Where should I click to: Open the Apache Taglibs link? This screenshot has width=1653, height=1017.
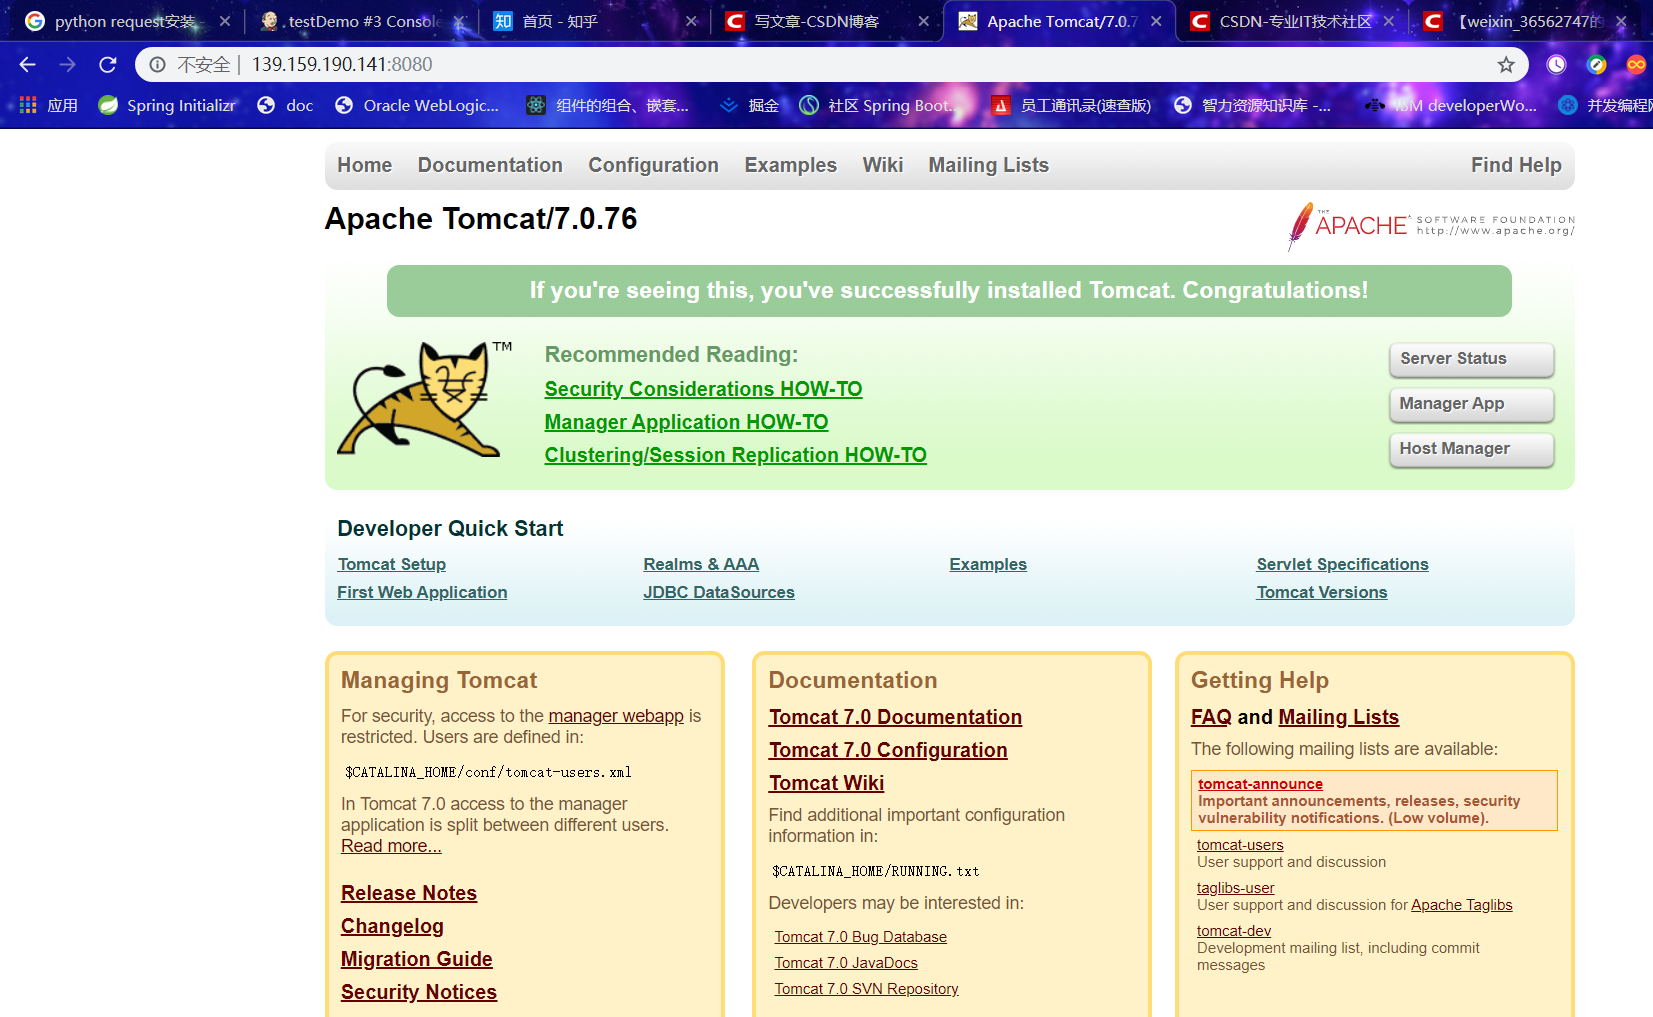tap(1461, 905)
